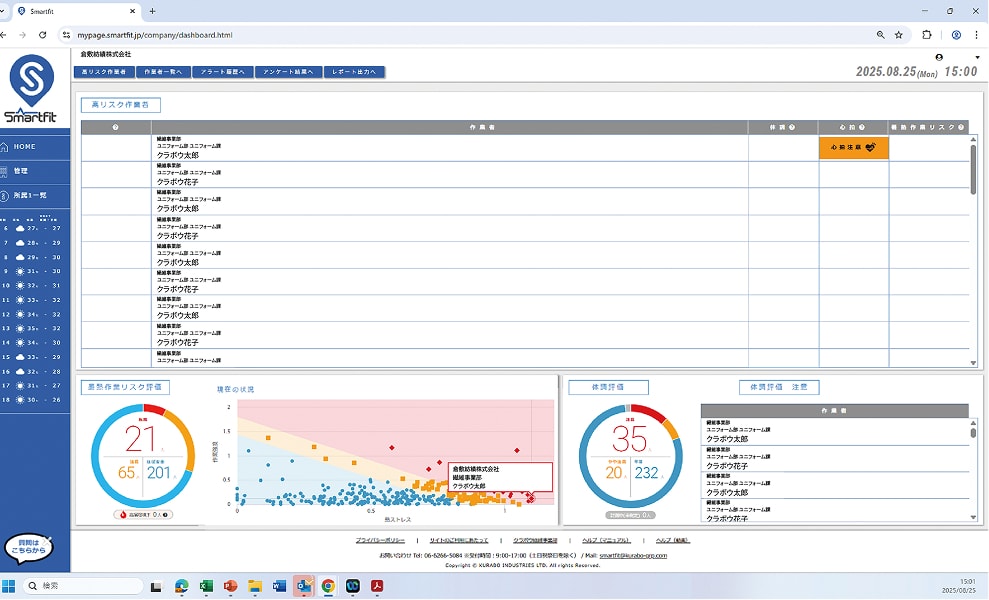Click the help icon next to 心拍 header
989x600 pixels.
point(862,127)
